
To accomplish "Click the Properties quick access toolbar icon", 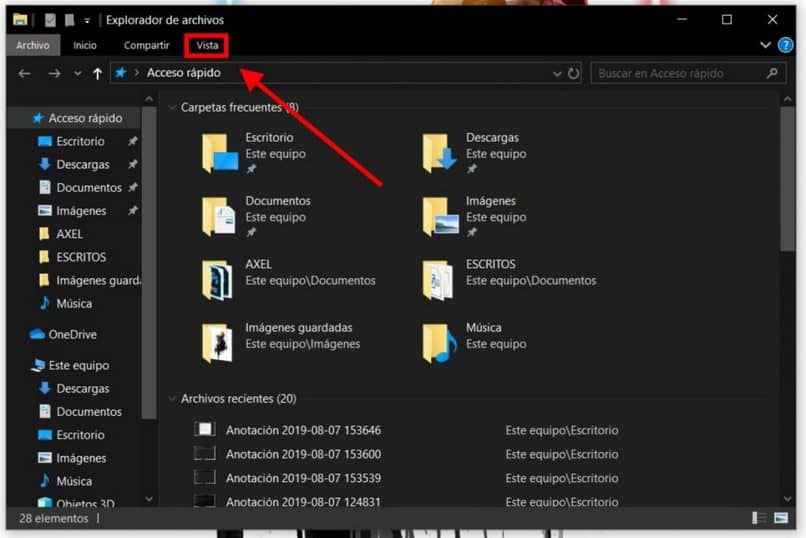I will 50,20.
